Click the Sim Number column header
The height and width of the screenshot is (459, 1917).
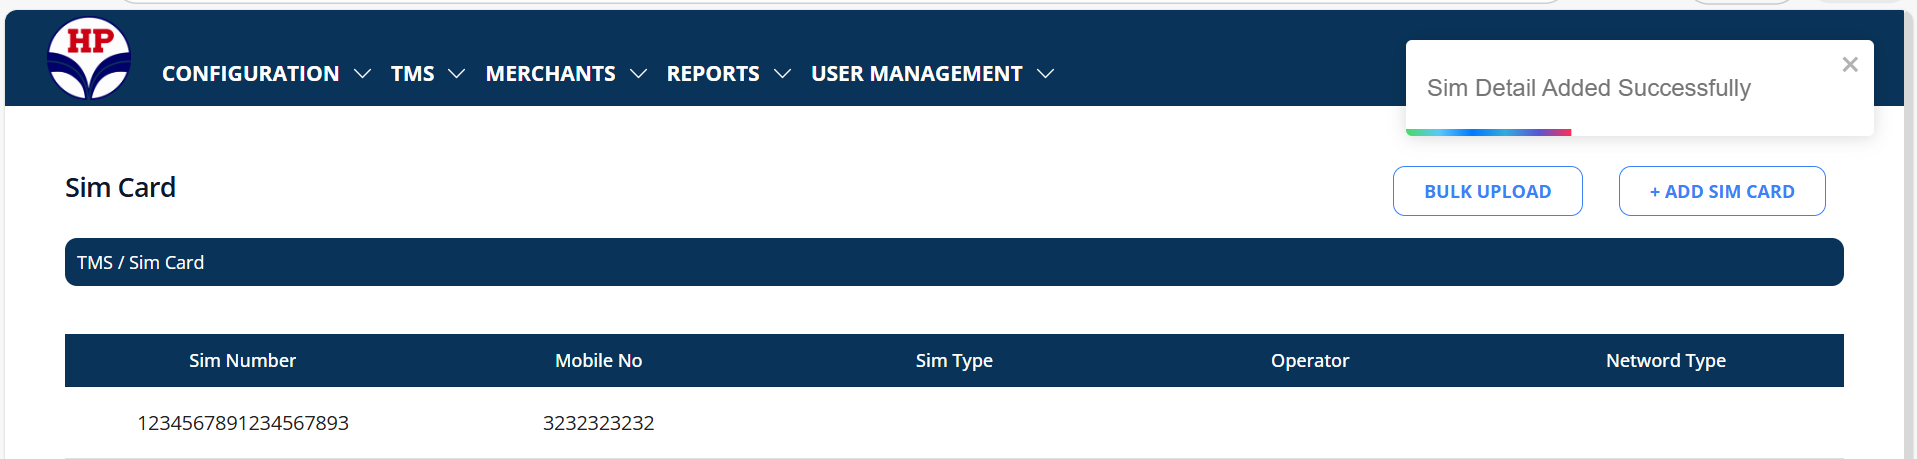point(242,361)
